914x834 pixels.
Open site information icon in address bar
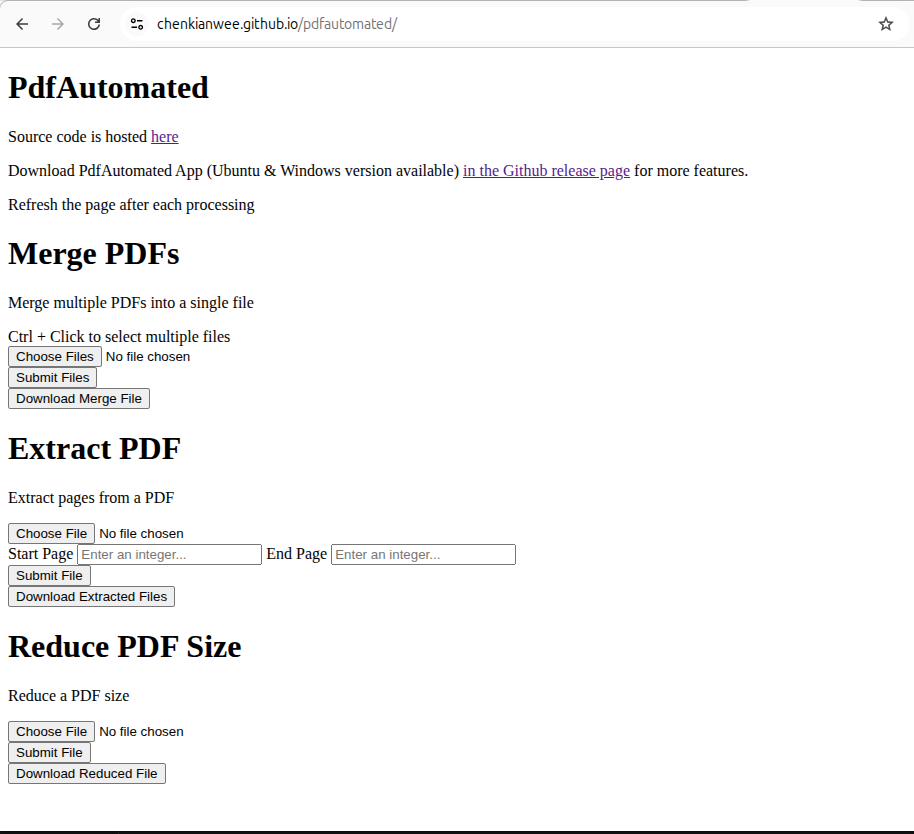click(138, 24)
